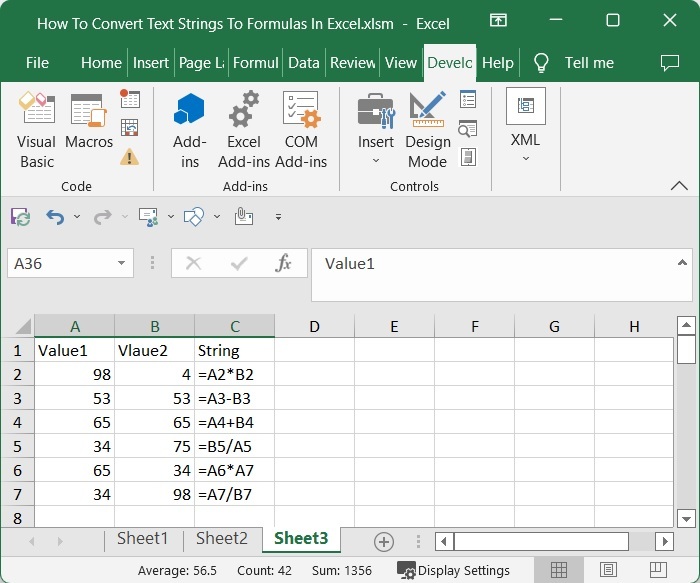Image resolution: width=700 pixels, height=583 pixels.
Task: Click the Macro Security warning icon
Action: pyautogui.click(x=130, y=156)
